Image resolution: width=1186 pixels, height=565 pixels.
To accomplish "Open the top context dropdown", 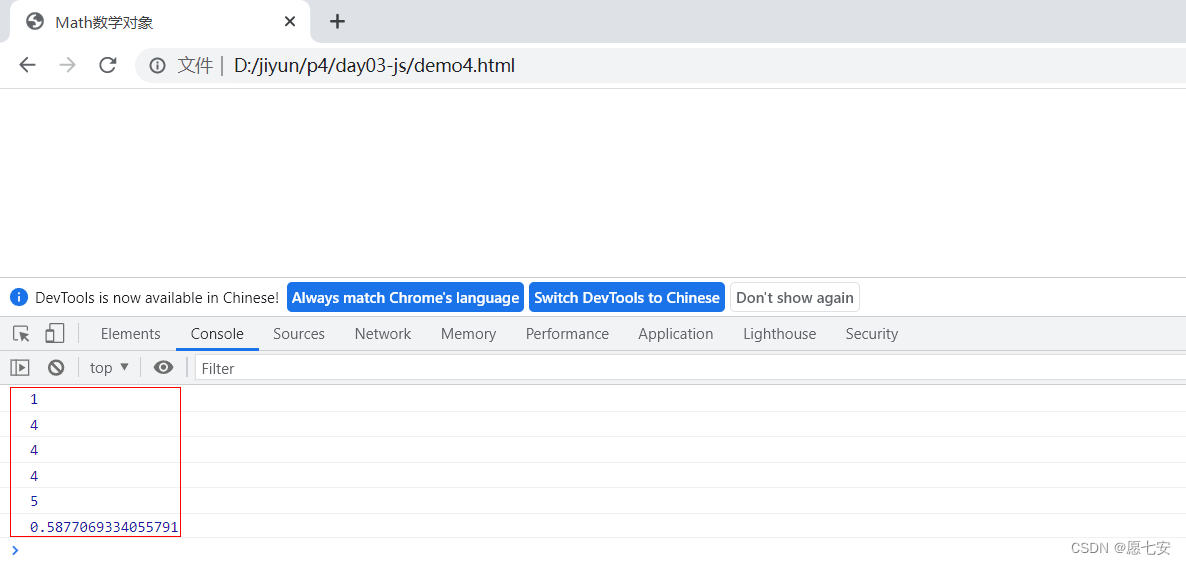I will pos(110,368).
